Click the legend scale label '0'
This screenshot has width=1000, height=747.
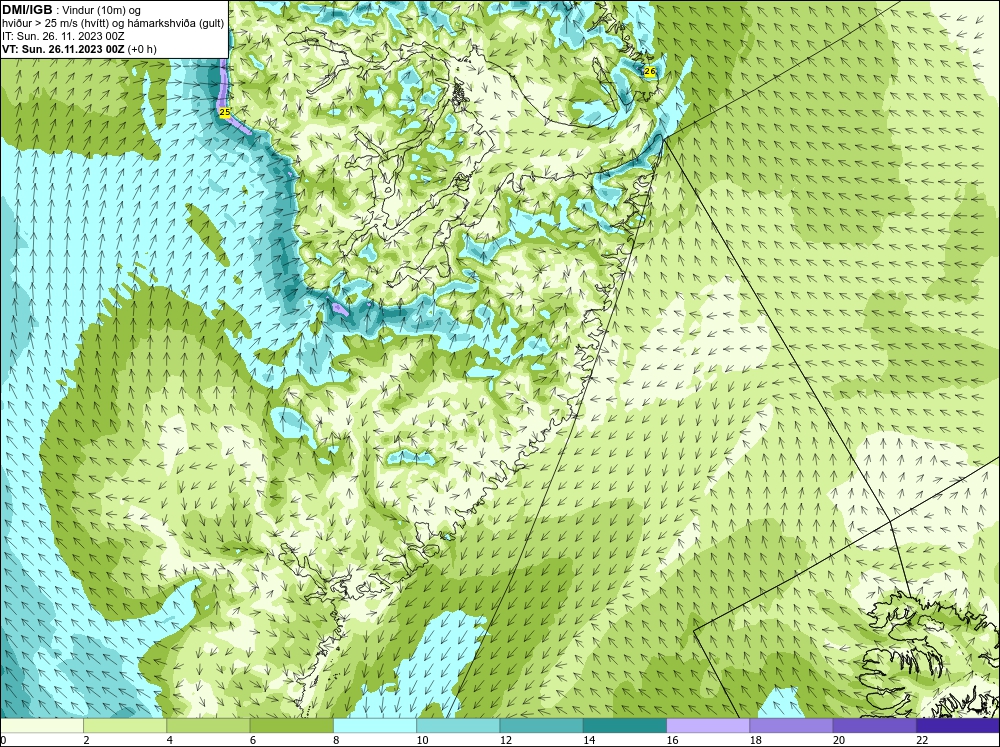(x=3, y=740)
